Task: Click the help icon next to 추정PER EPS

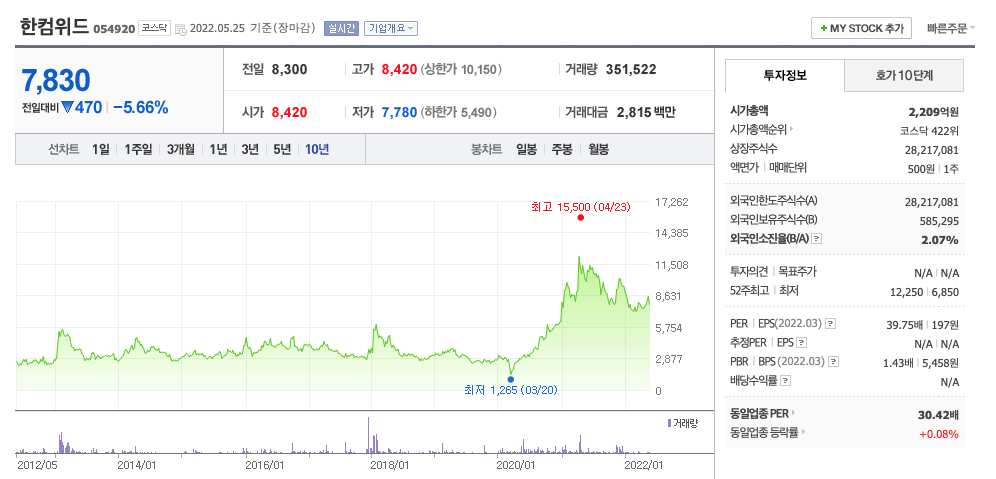Action: (x=802, y=343)
